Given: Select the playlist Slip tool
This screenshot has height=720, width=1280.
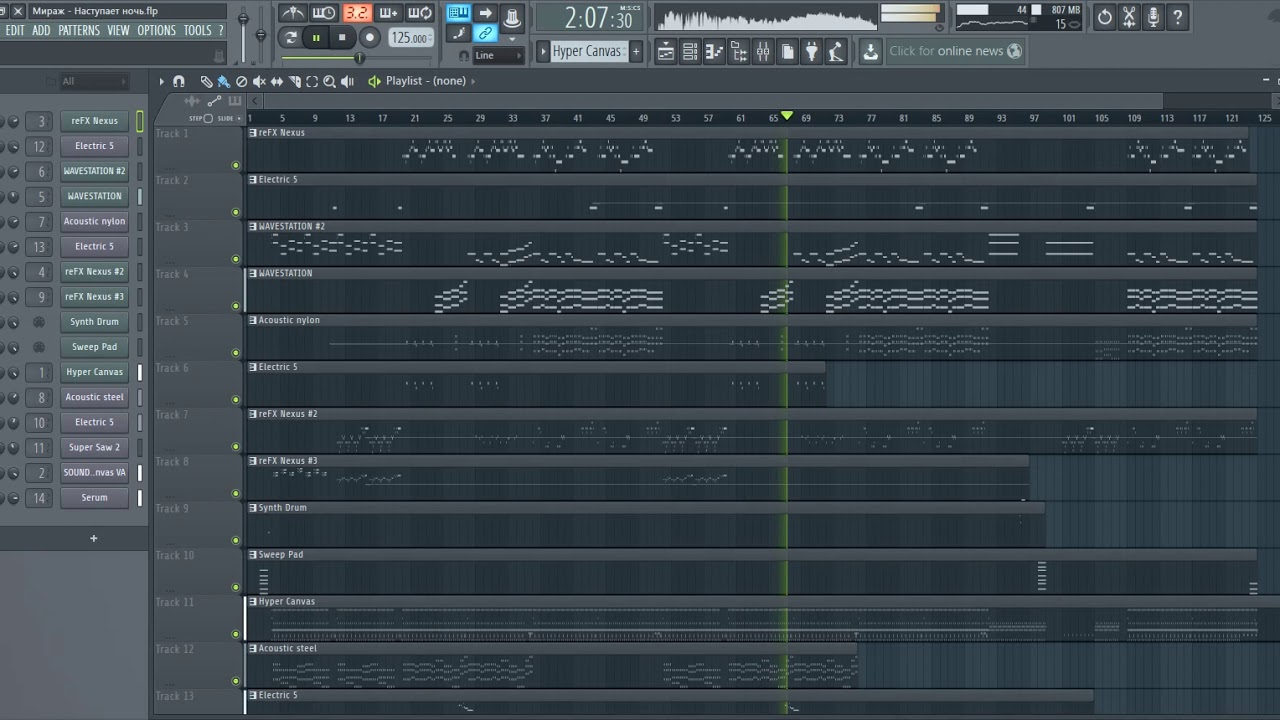Looking at the screenshot, I should point(277,81).
